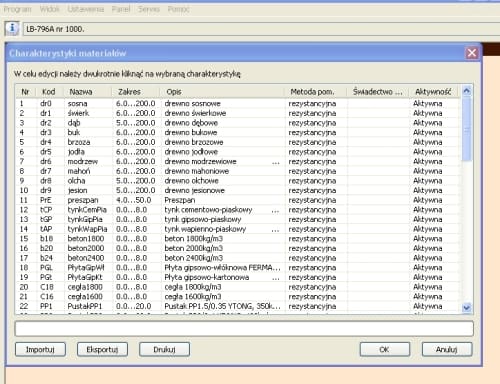
Task: Click code dr0 in the Kod column
Action: coord(46,103)
